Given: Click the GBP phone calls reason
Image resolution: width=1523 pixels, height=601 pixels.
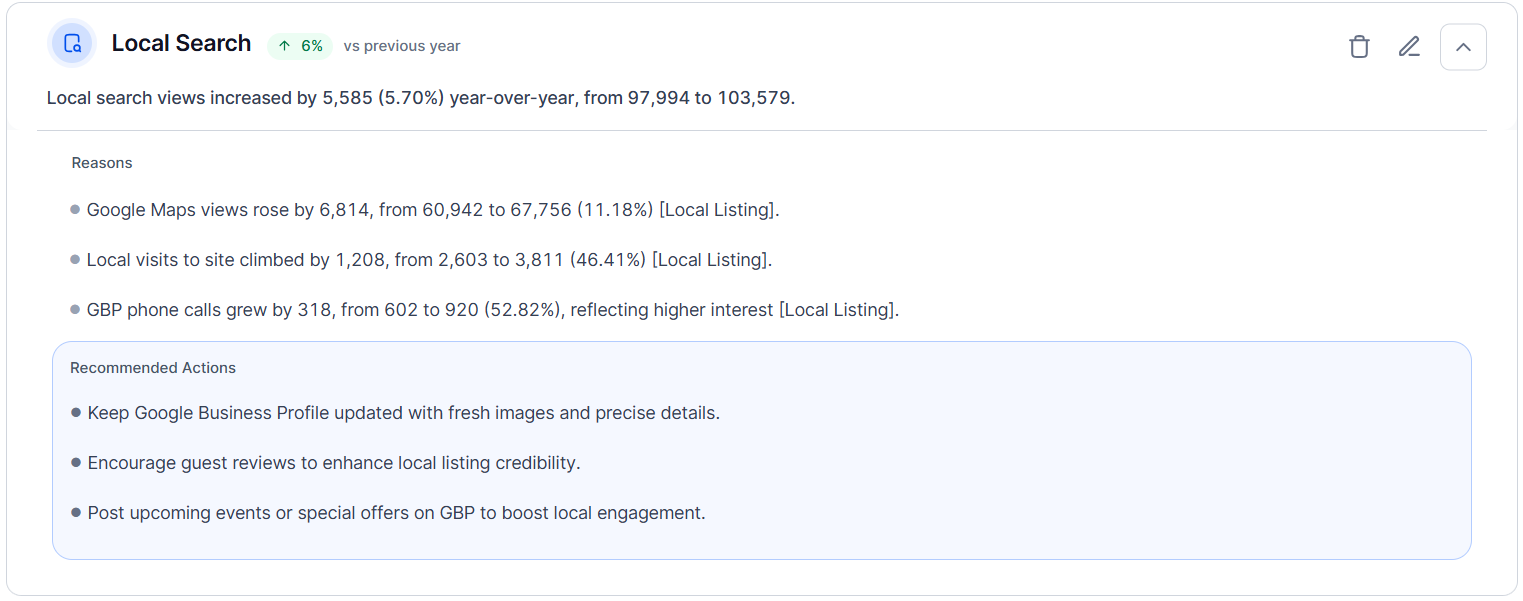Looking at the screenshot, I should [493, 310].
